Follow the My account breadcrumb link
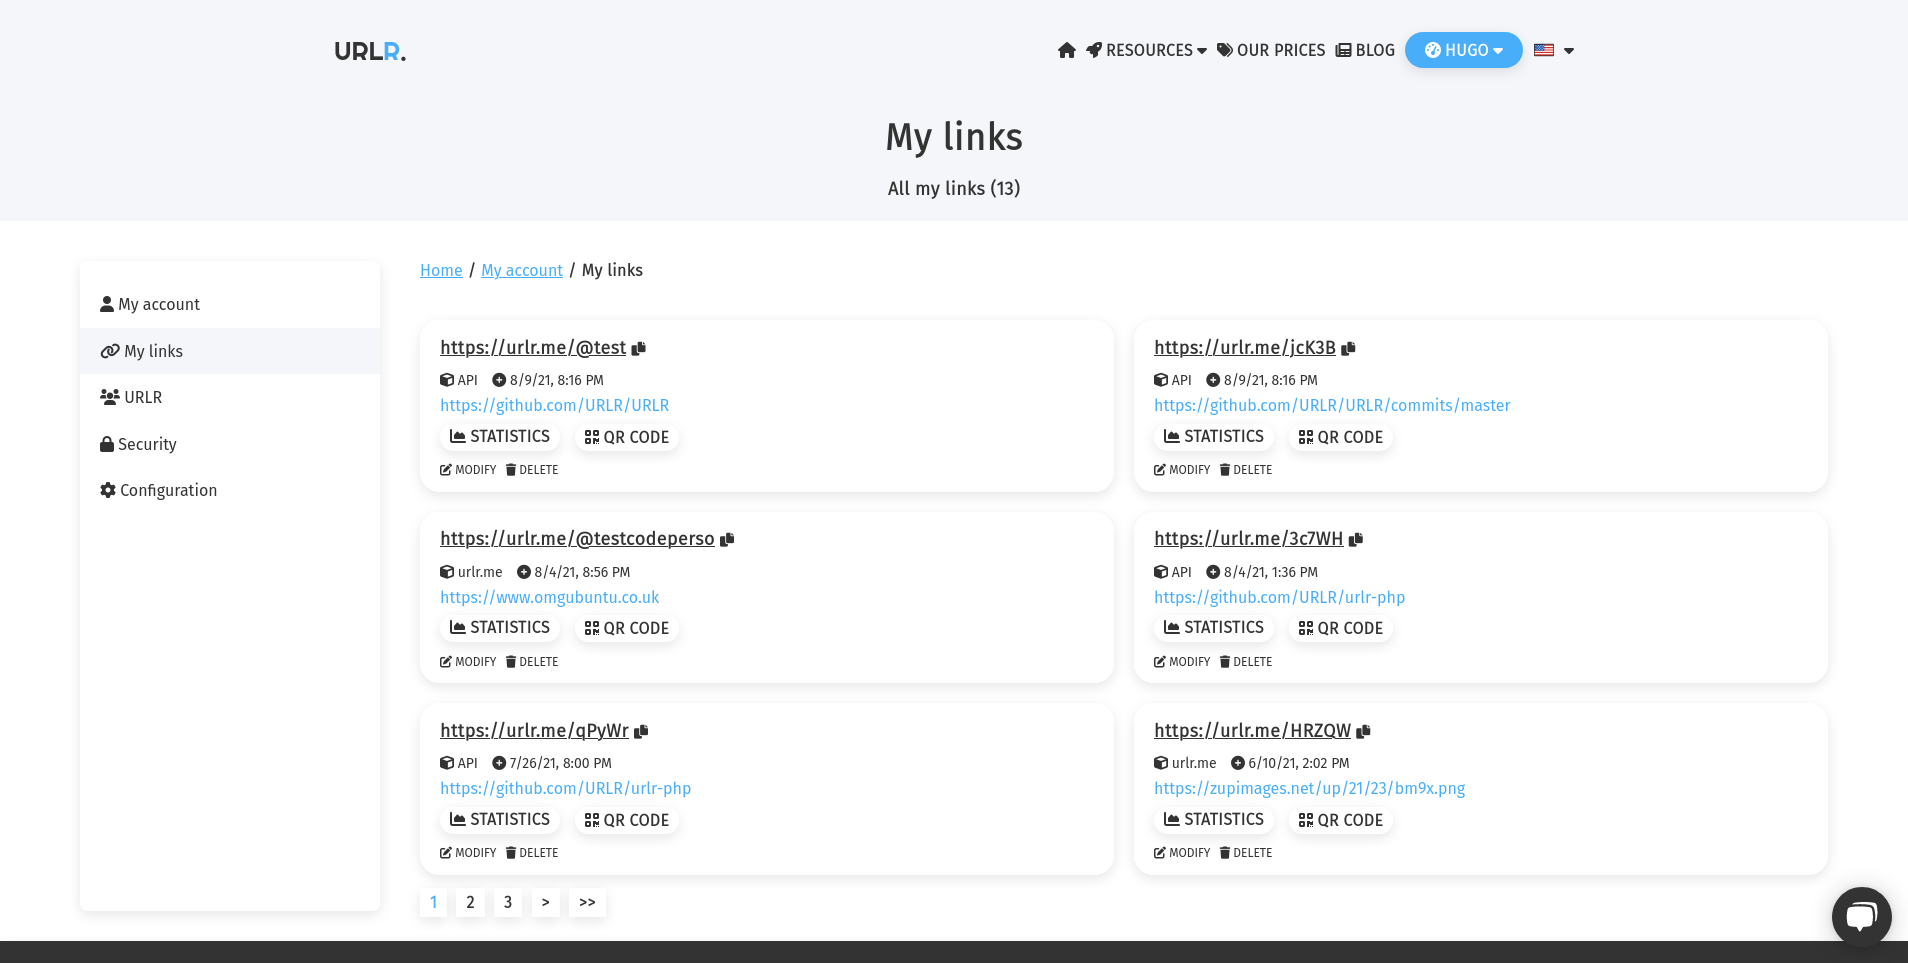This screenshot has height=963, width=1908. [x=521, y=270]
